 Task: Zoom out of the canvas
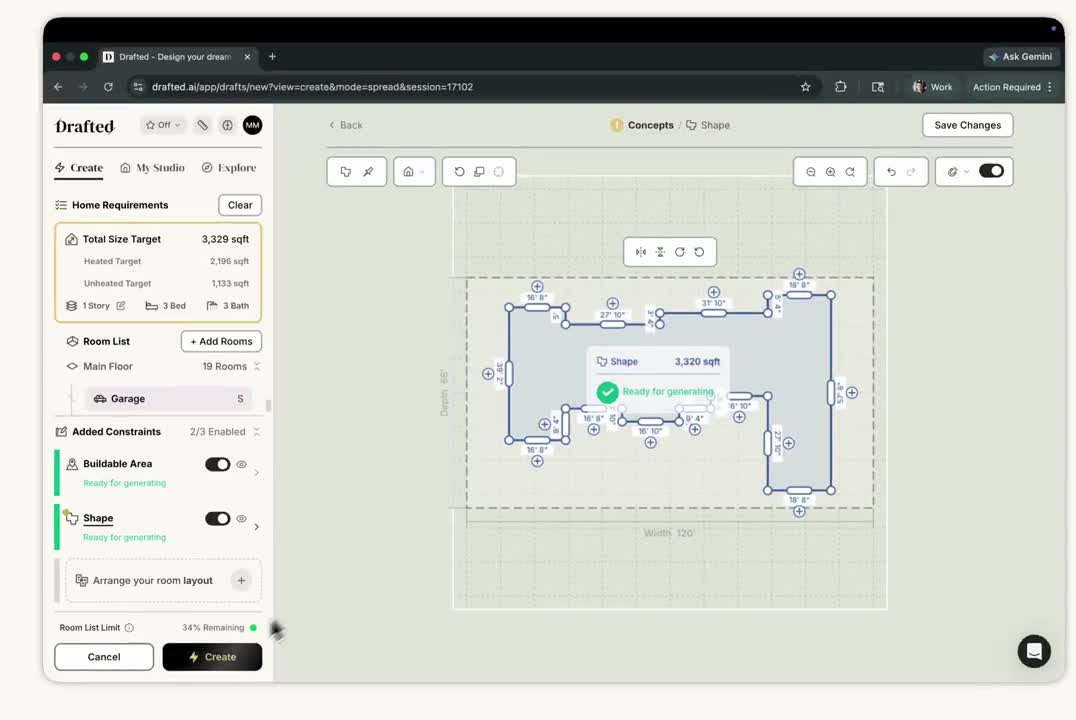click(811, 172)
